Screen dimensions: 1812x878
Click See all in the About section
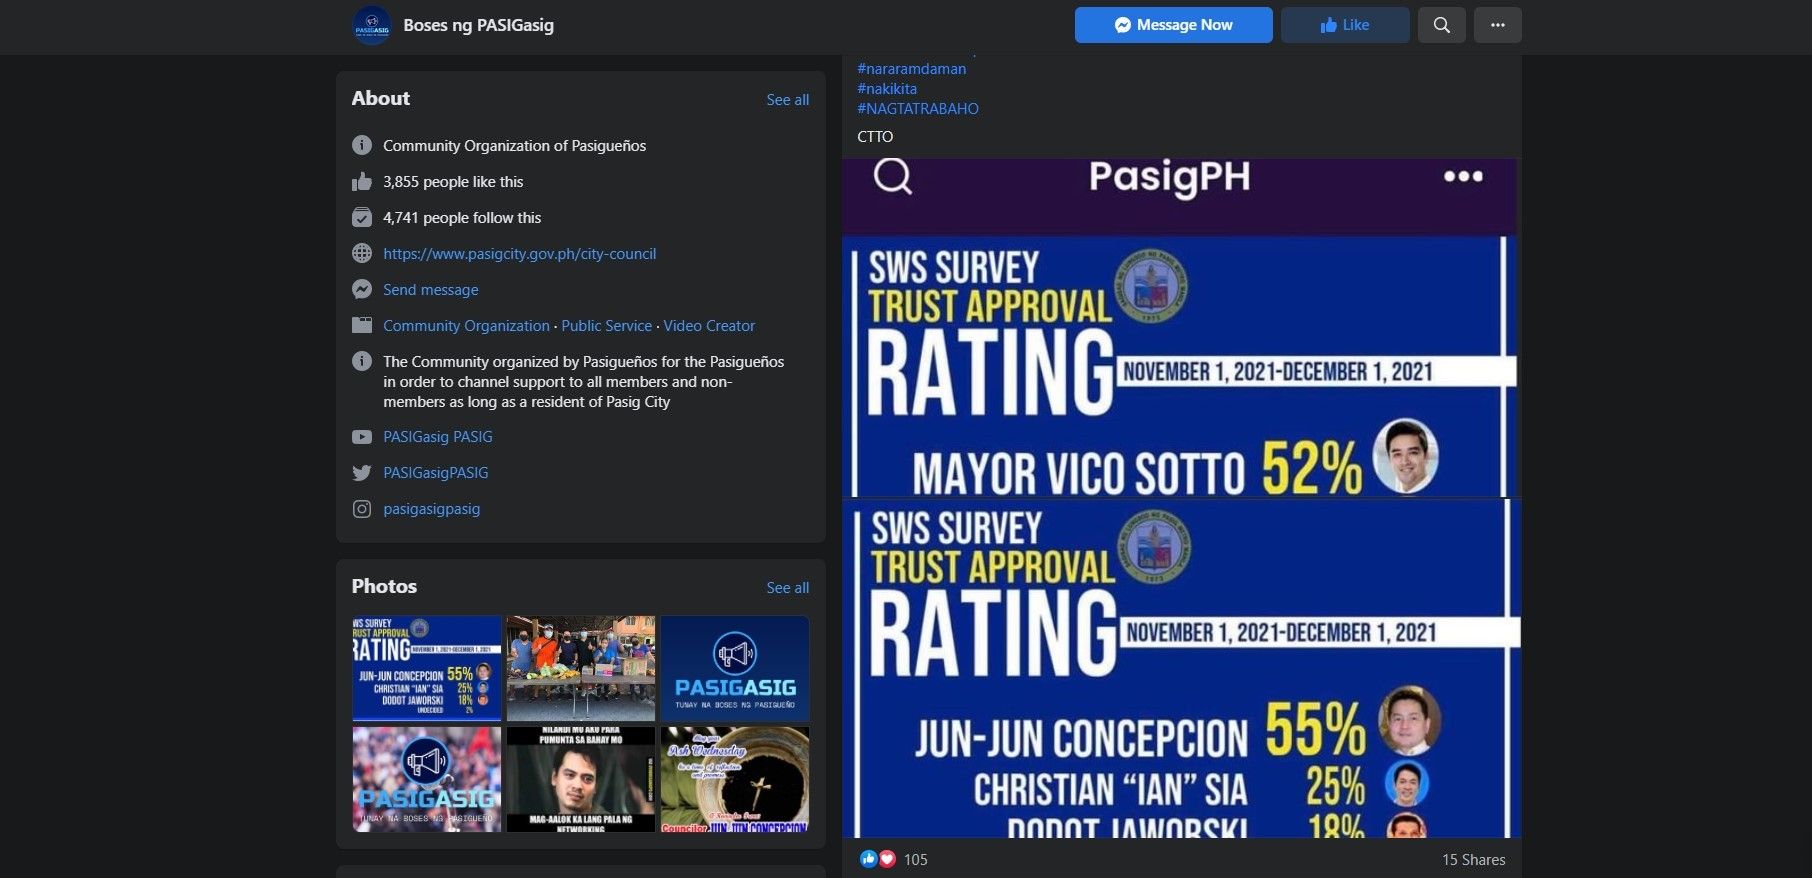[x=787, y=99]
